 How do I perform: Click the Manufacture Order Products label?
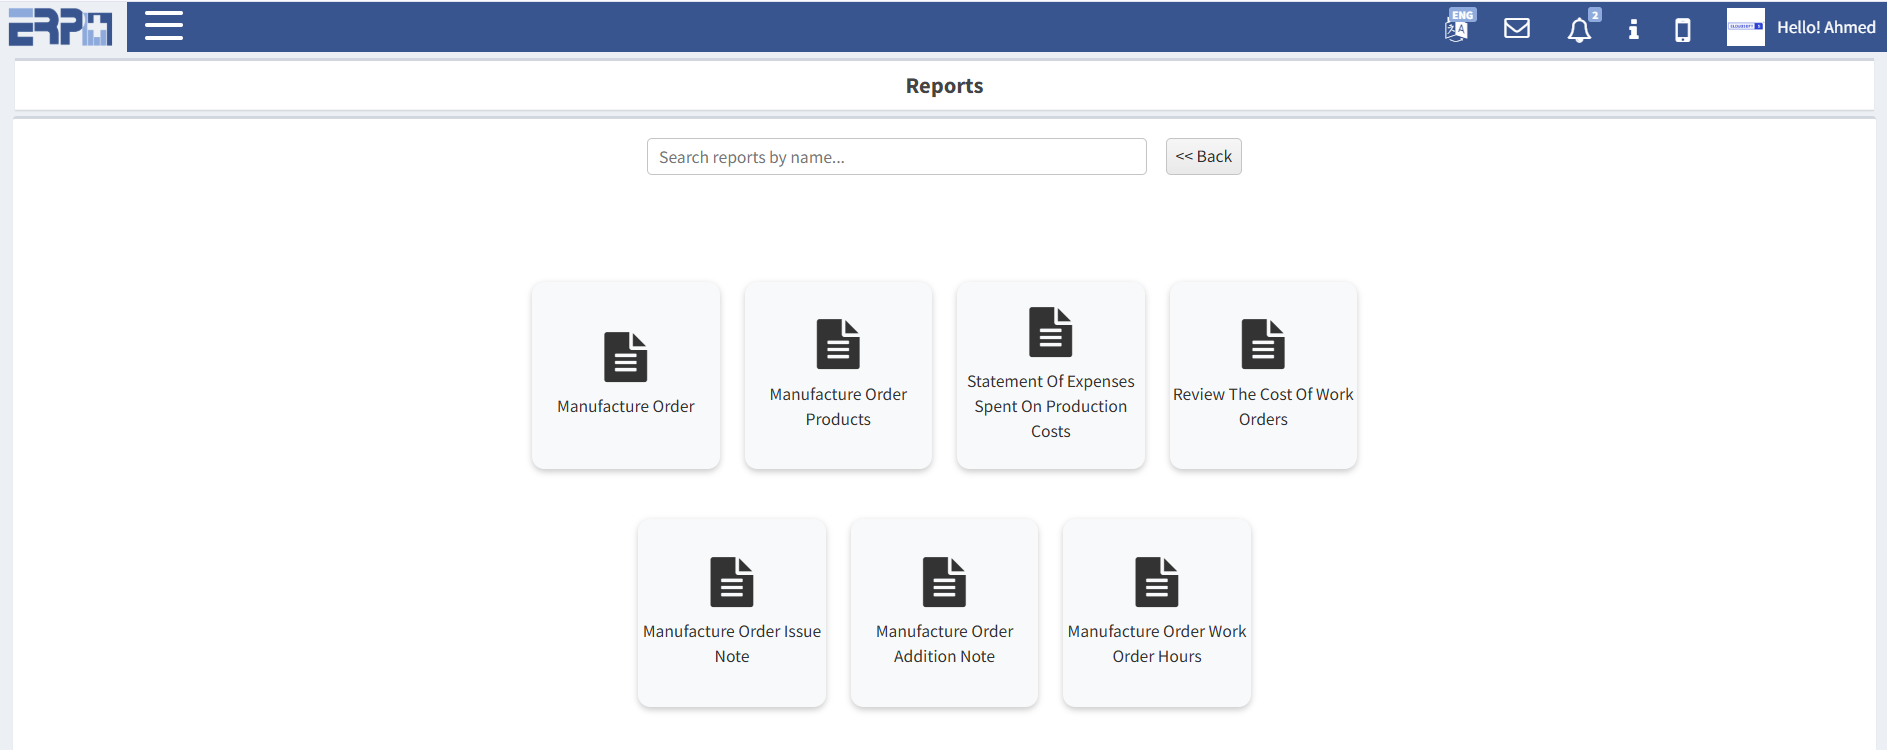pos(838,407)
